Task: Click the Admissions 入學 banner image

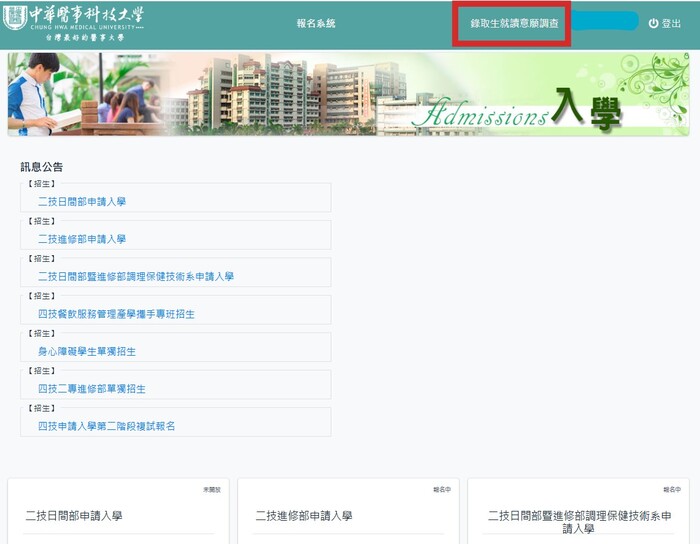Action: 348,94
